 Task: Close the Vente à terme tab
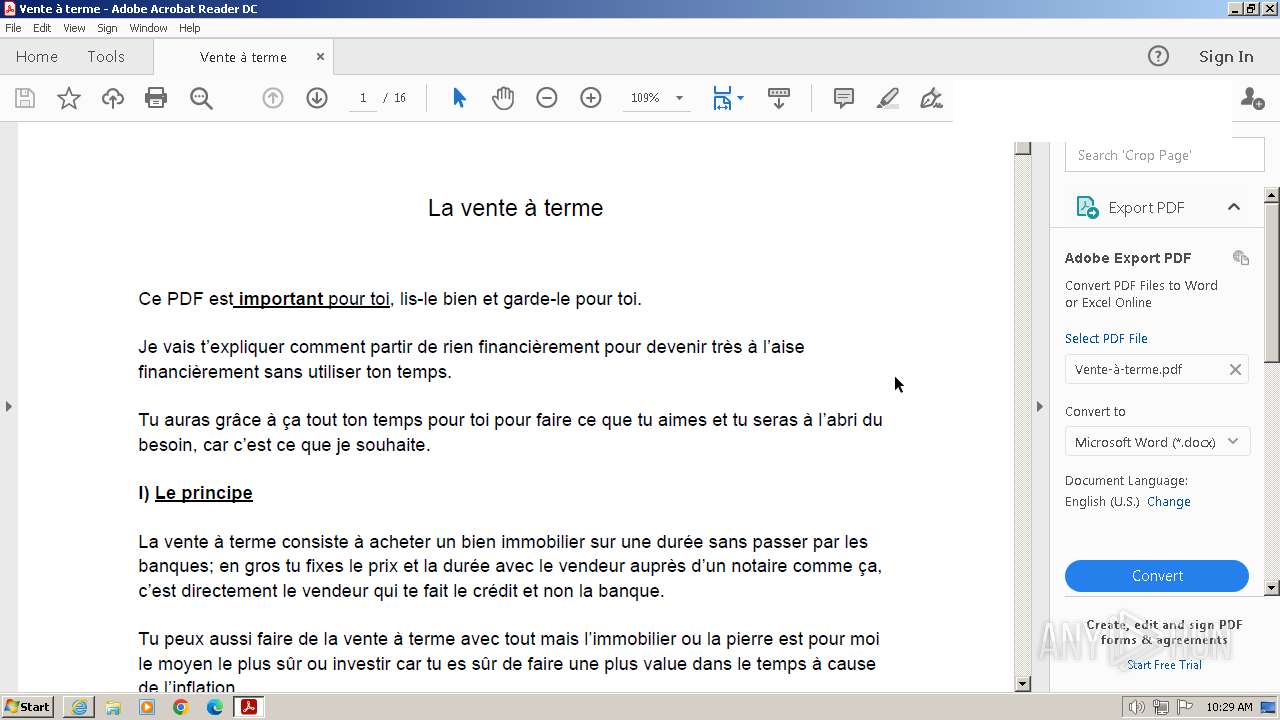320,57
